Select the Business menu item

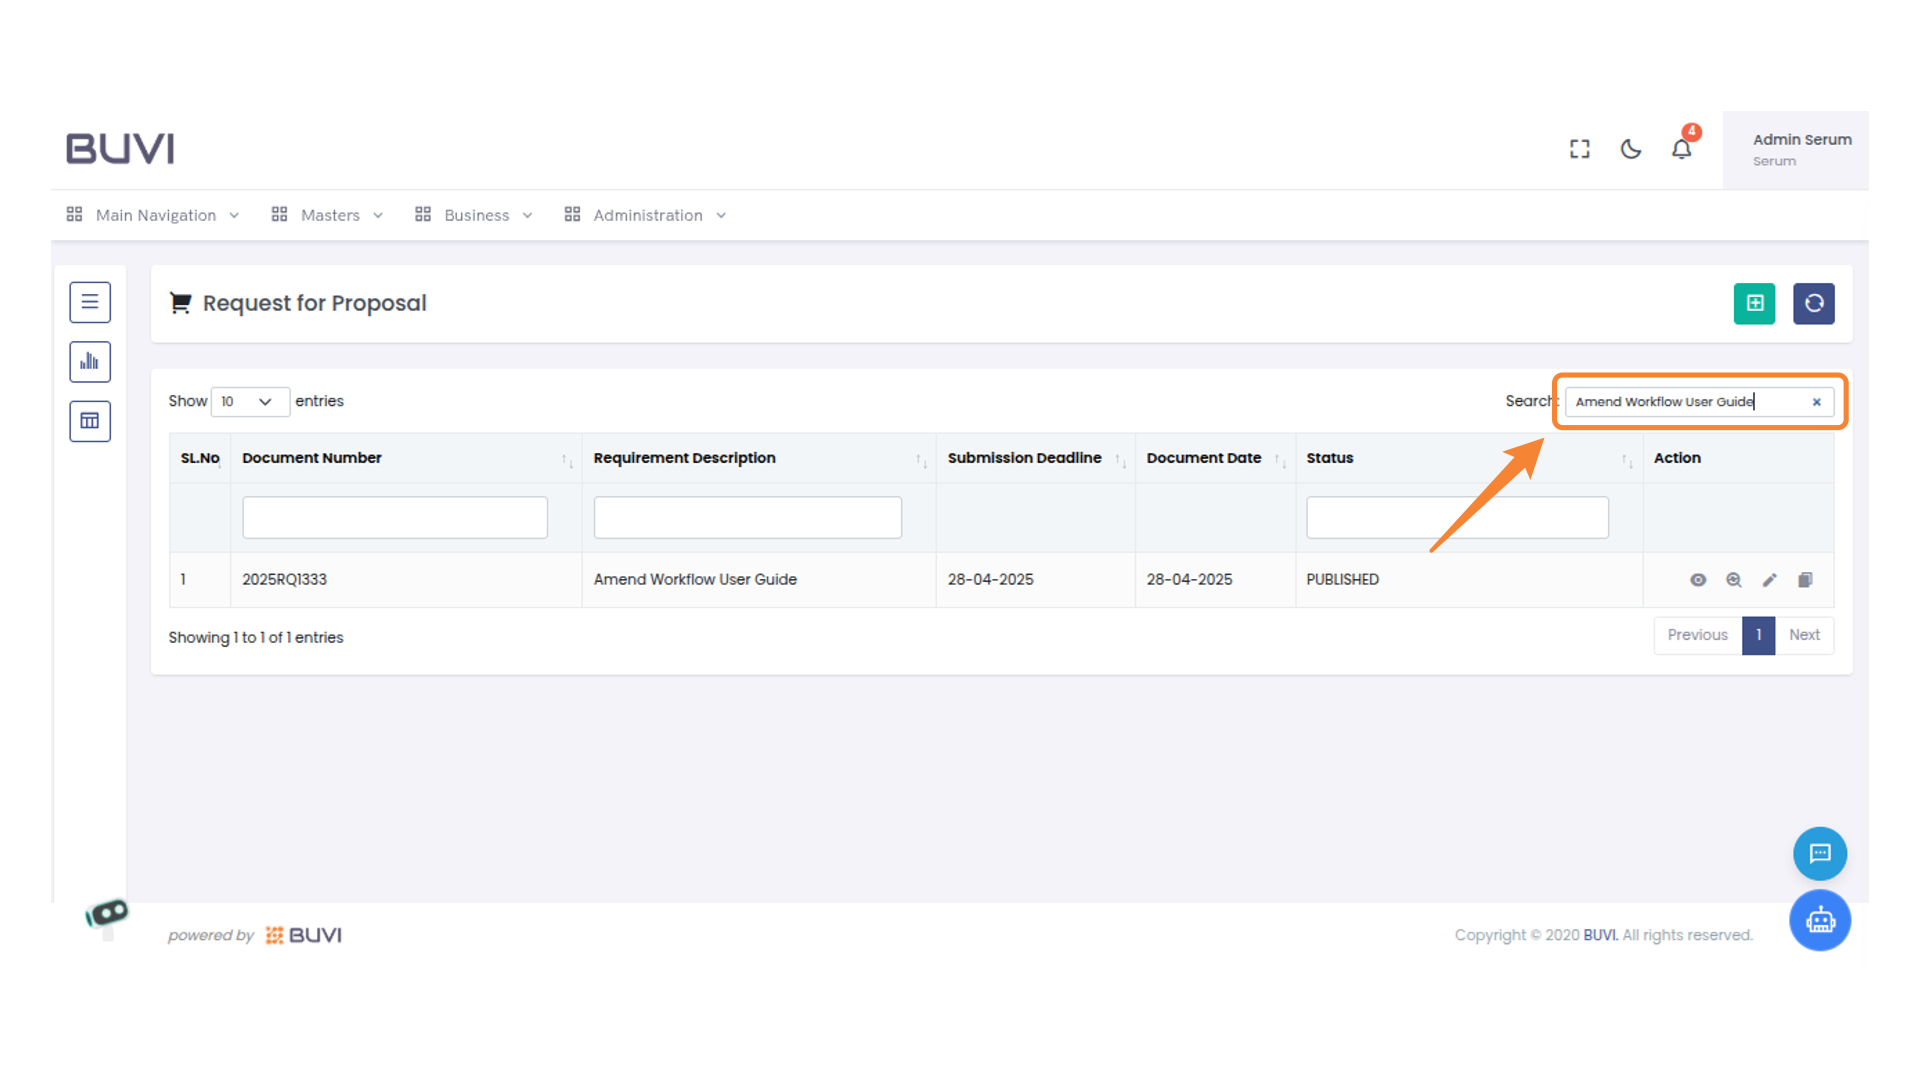[477, 215]
